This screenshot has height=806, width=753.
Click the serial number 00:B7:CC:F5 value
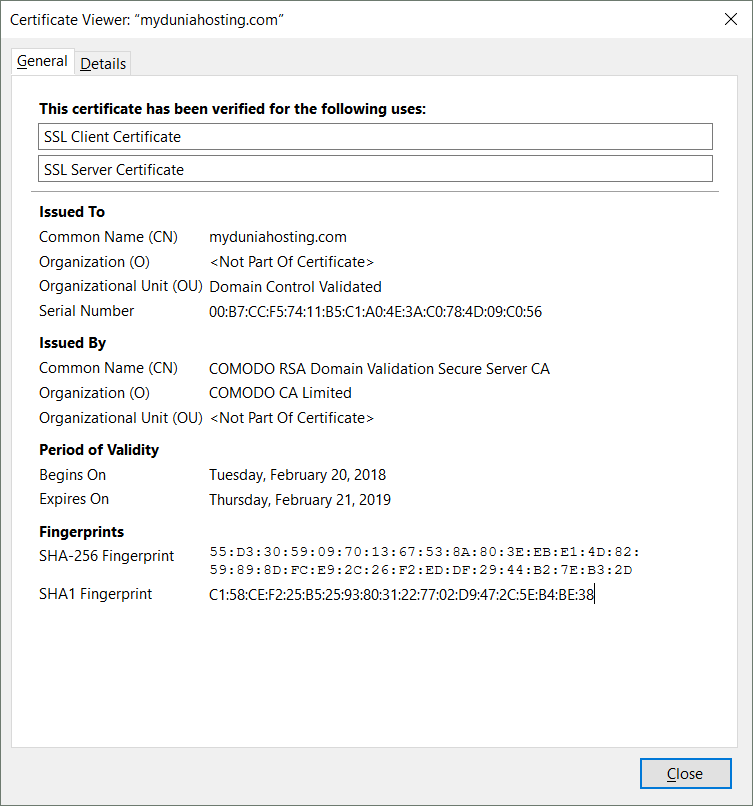point(375,312)
